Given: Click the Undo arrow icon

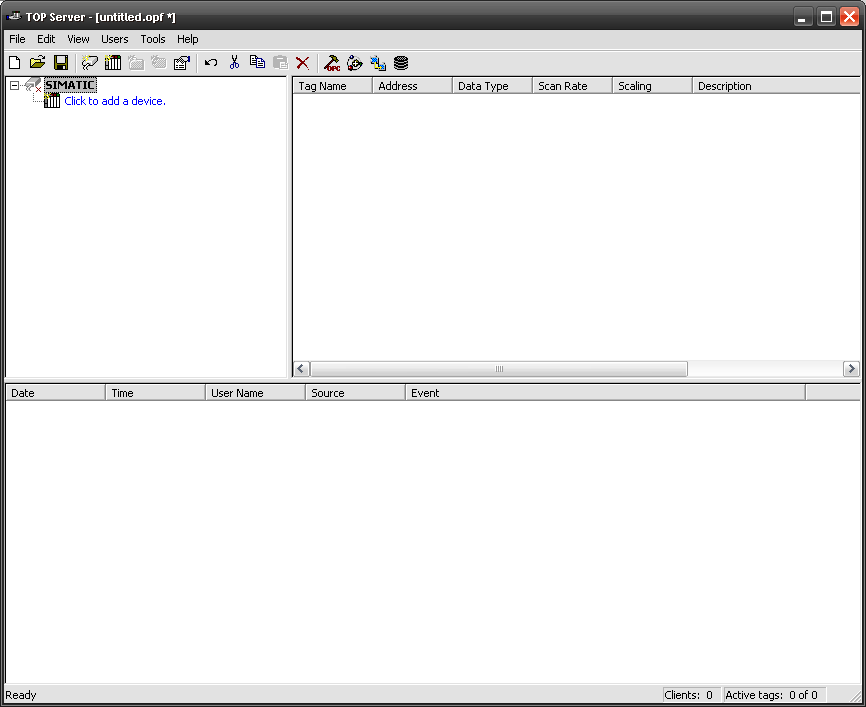Looking at the screenshot, I should (211, 63).
